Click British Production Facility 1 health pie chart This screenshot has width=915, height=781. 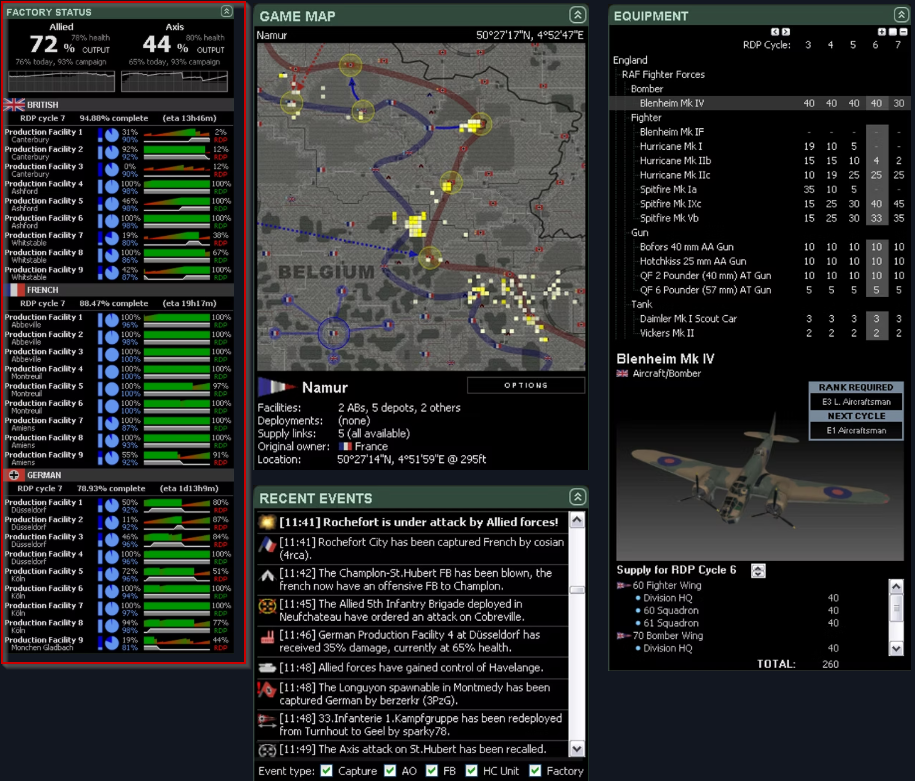(111, 135)
